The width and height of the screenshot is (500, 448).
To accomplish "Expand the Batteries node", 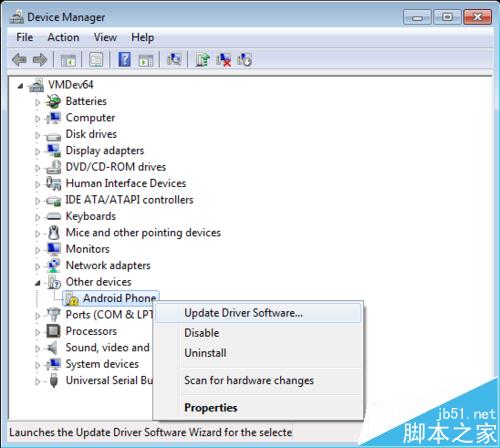I will pos(38,102).
